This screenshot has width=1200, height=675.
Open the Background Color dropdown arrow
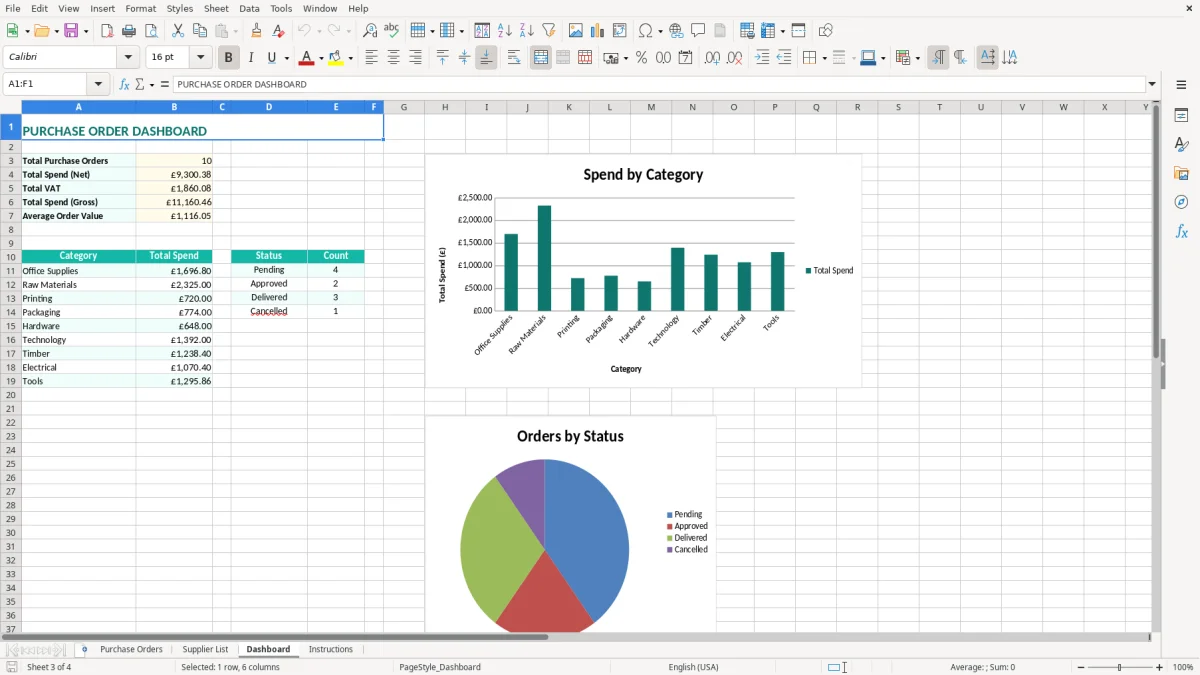click(350, 58)
